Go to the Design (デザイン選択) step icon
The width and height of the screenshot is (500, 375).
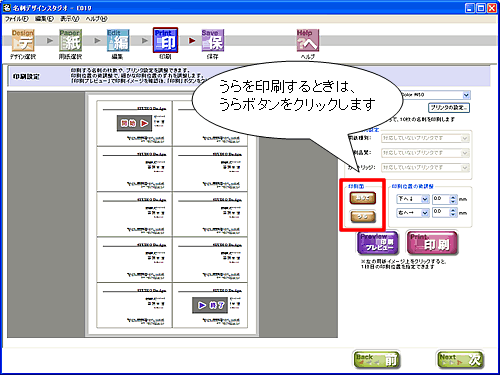(23, 41)
